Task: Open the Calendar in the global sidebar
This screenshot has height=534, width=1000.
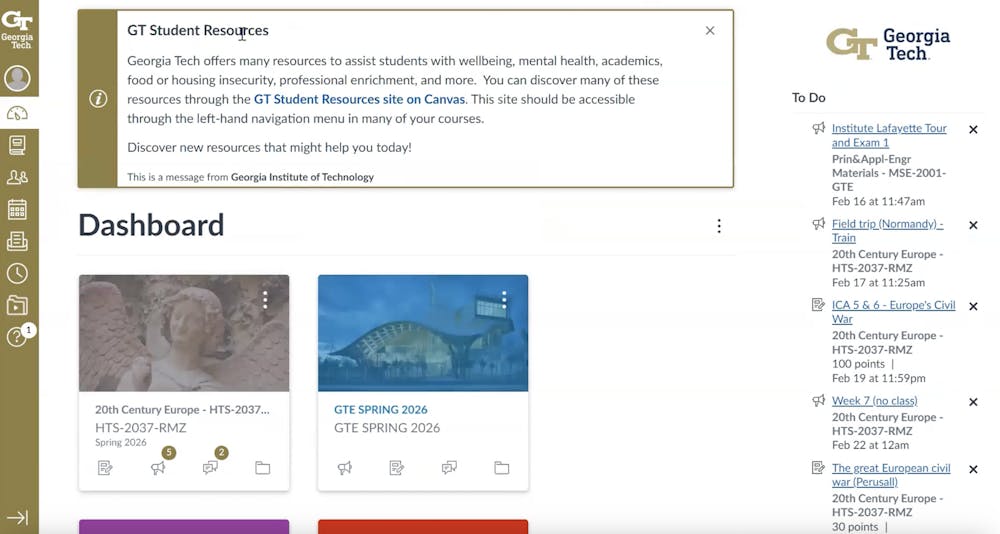Action: pos(17,209)
